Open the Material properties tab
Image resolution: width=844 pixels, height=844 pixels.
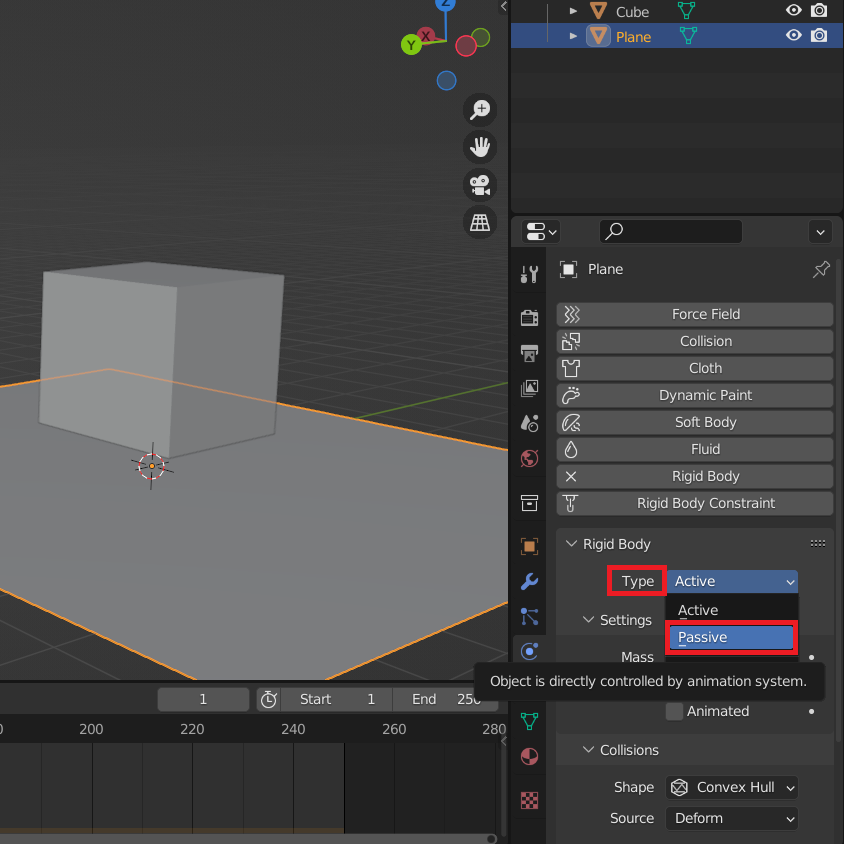(x=530, y=756)
